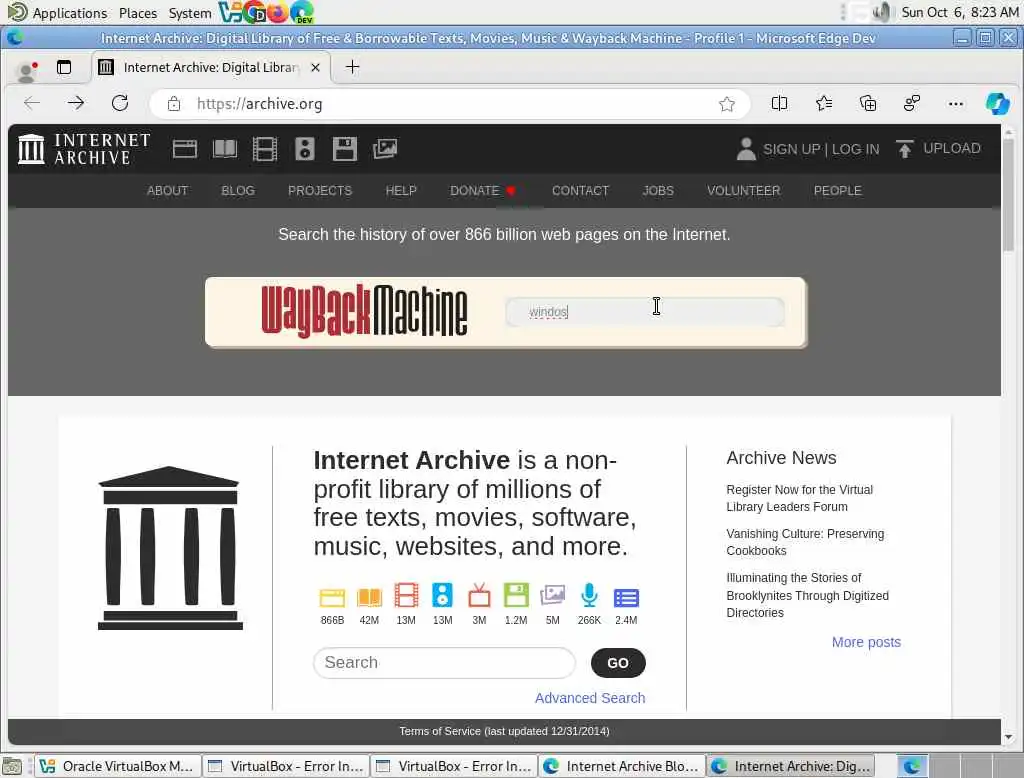Switch to Internet Archive Blog taskbar window
Screen dimensions: 1024x778
[622, 766]
